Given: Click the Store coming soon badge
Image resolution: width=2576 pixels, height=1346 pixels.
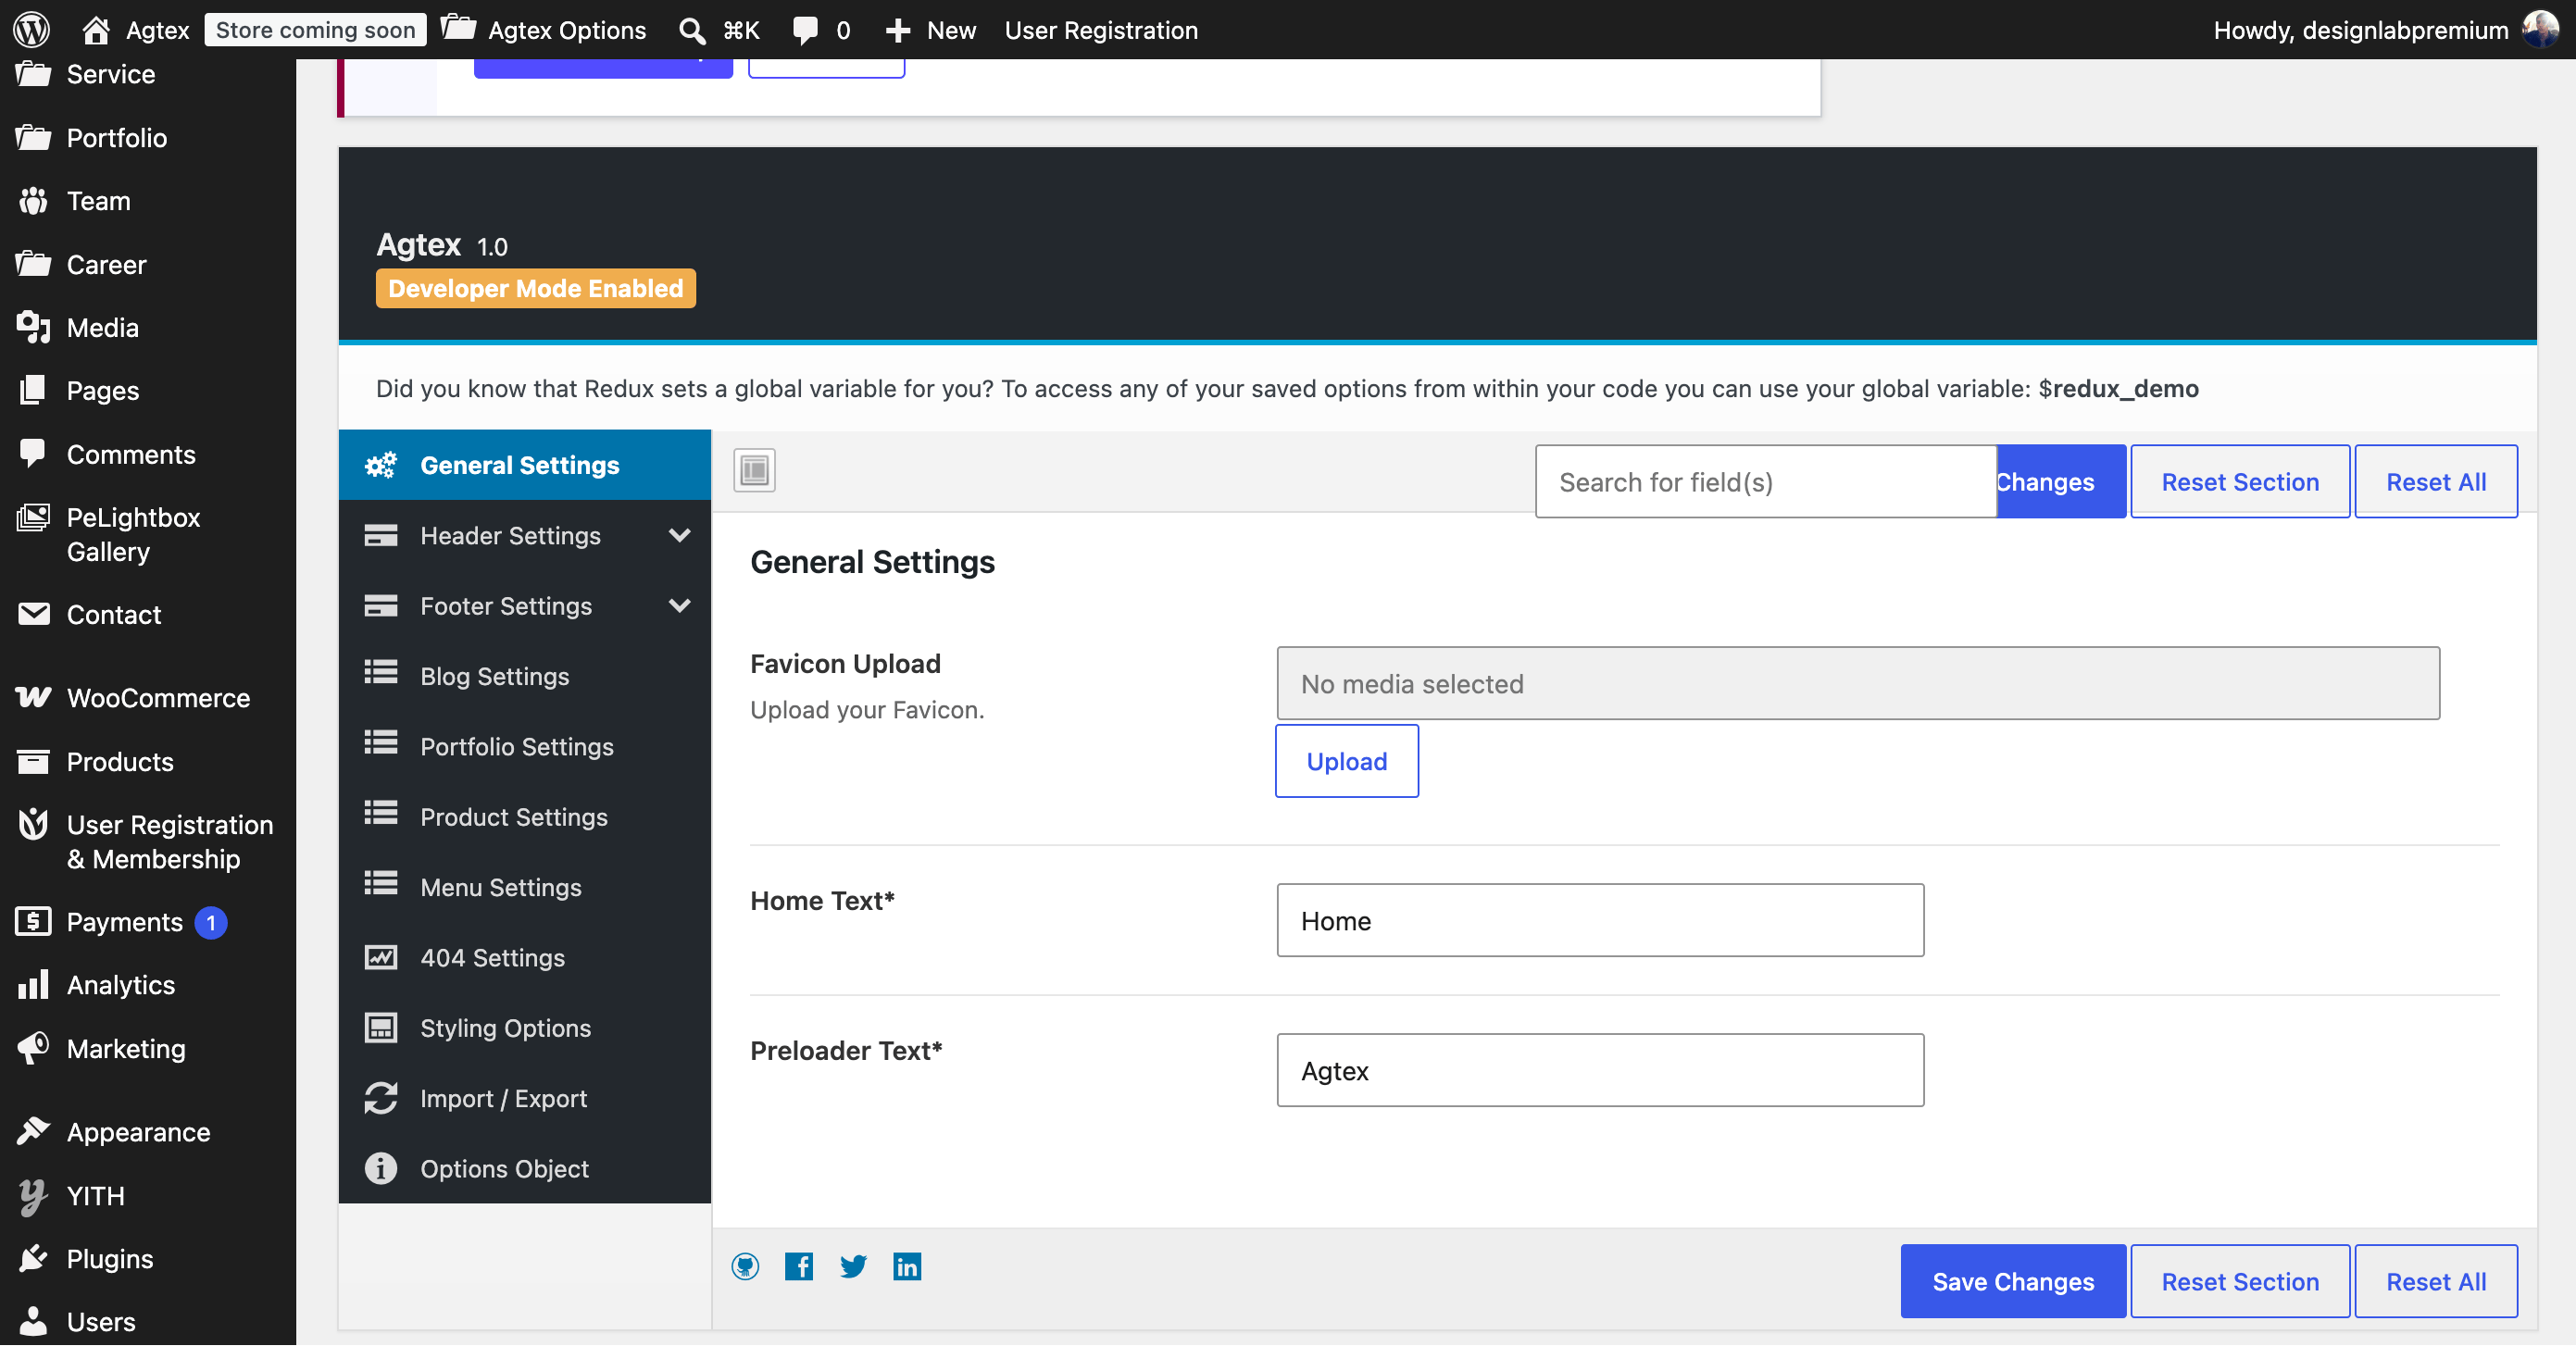Looking at the screenshot, I should point(315,30).
